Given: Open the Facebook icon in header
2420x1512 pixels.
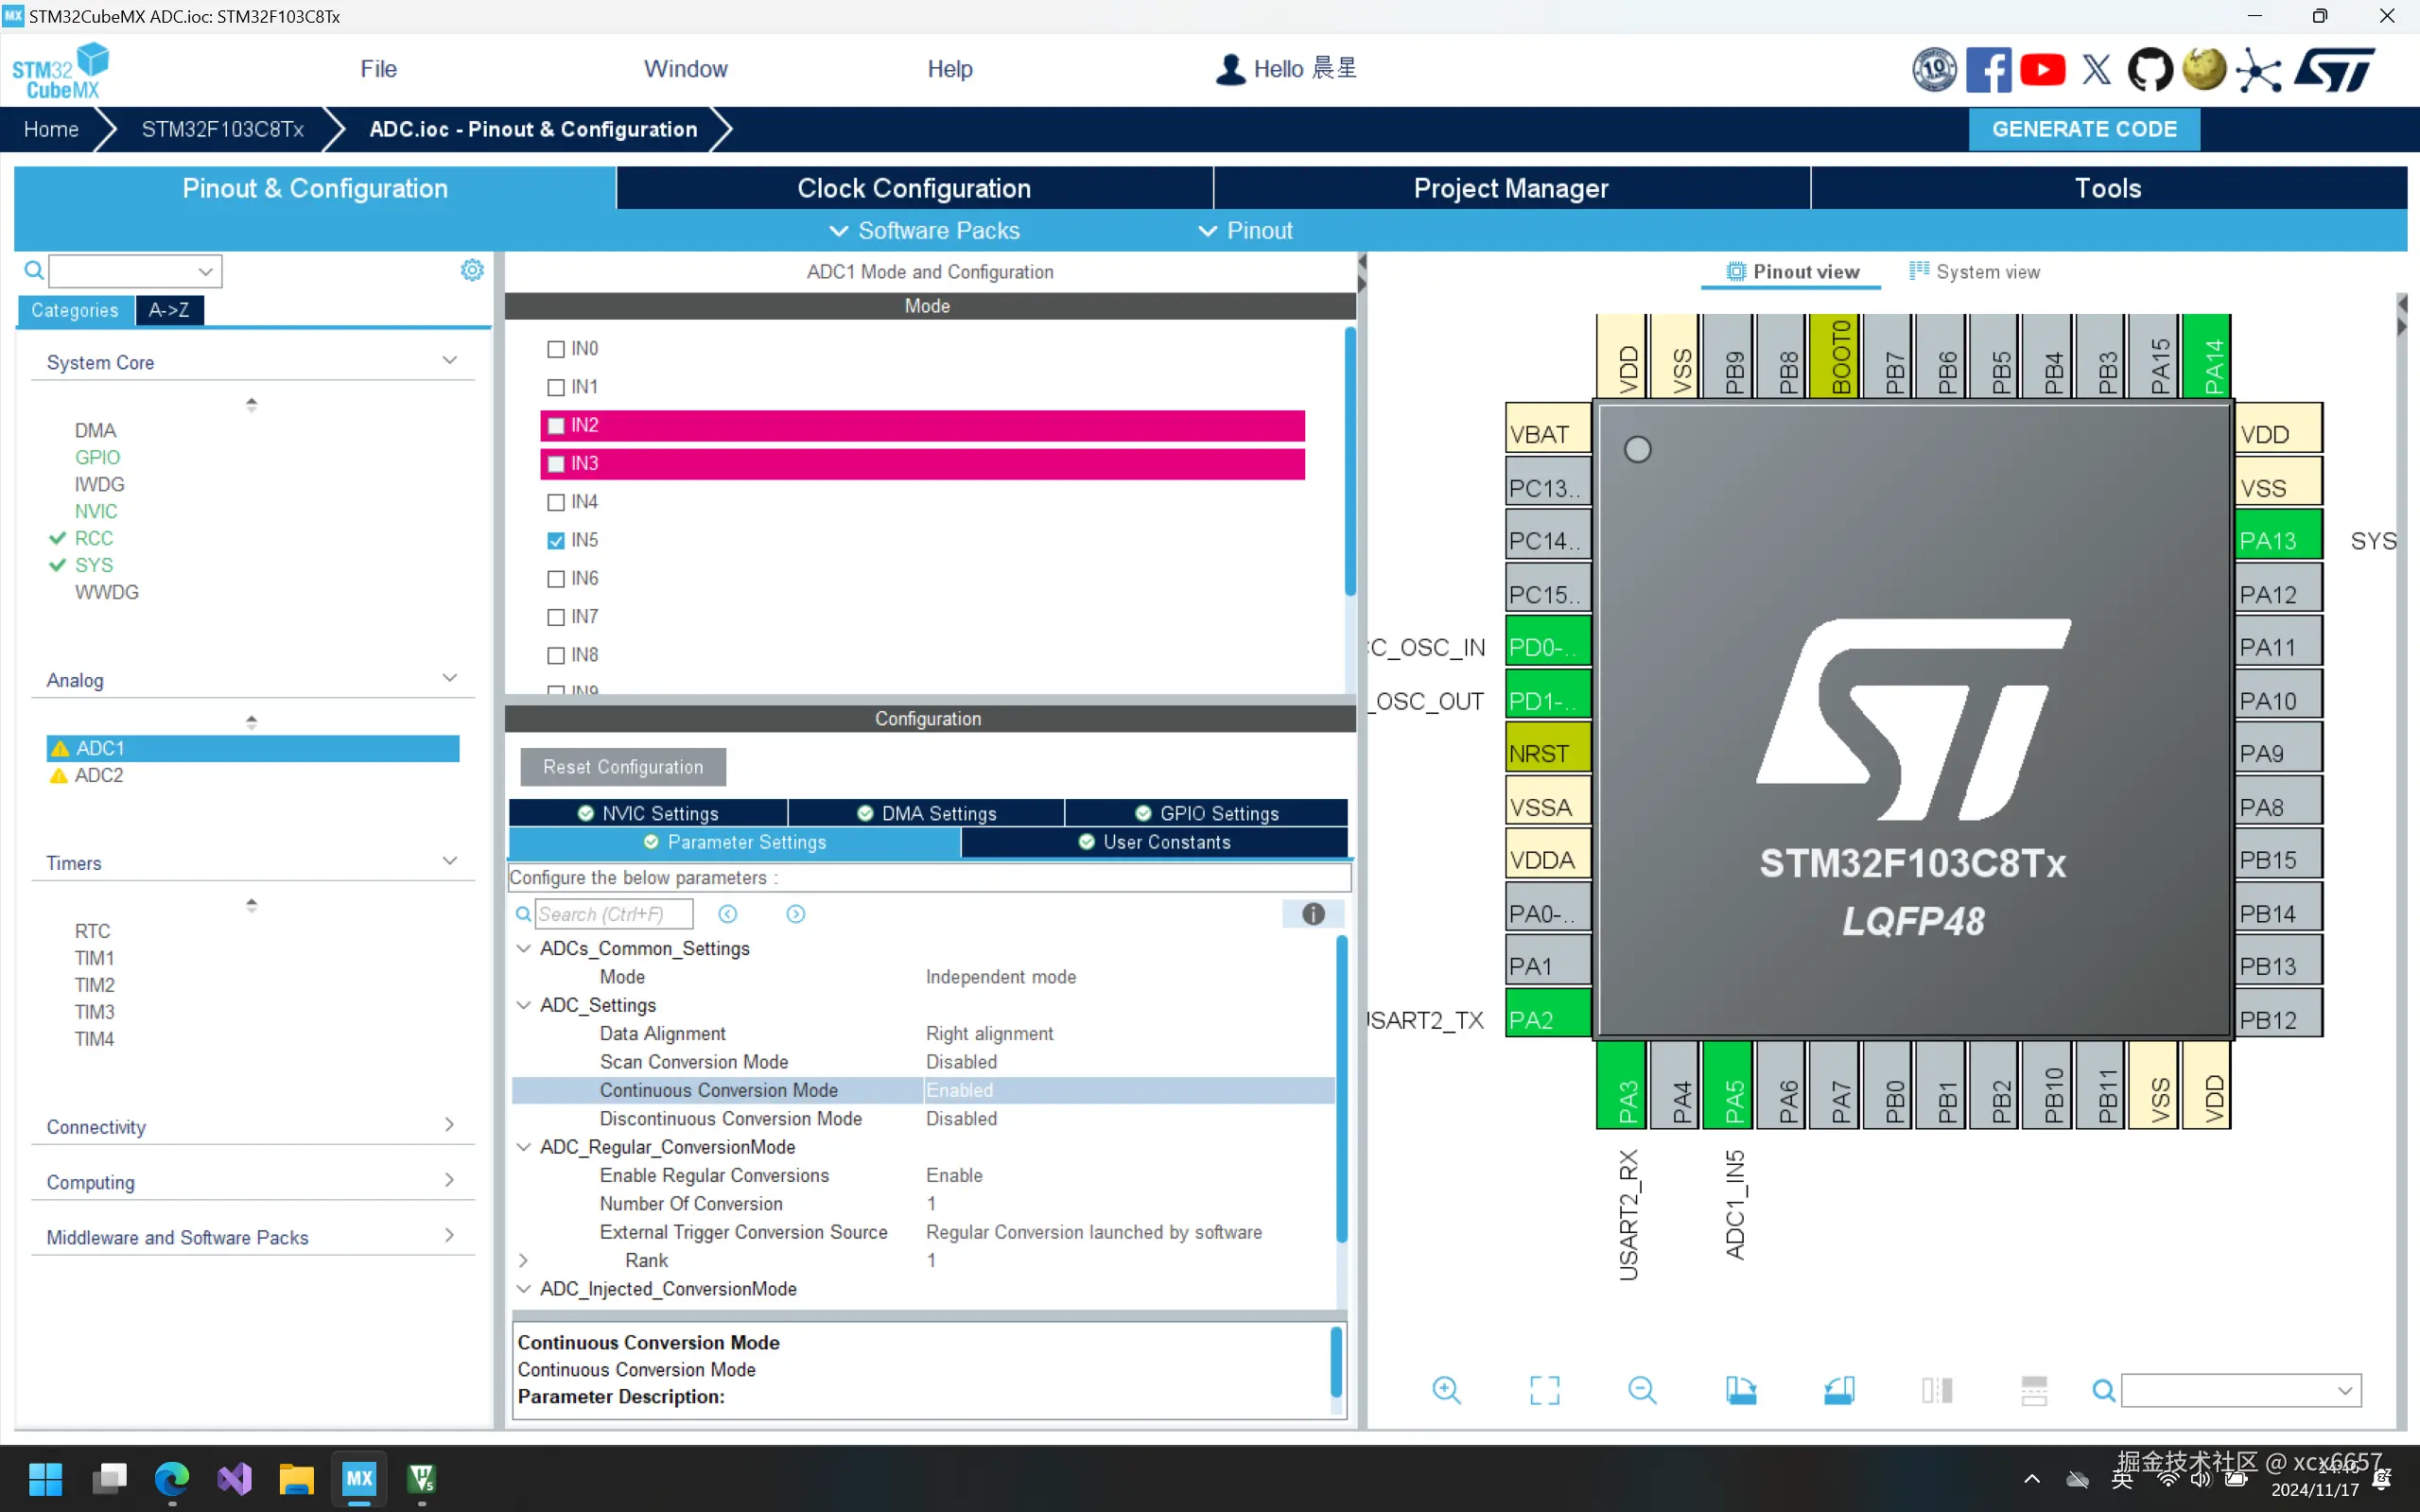Looking at the screenshot, I should (x=1988, y=70).
